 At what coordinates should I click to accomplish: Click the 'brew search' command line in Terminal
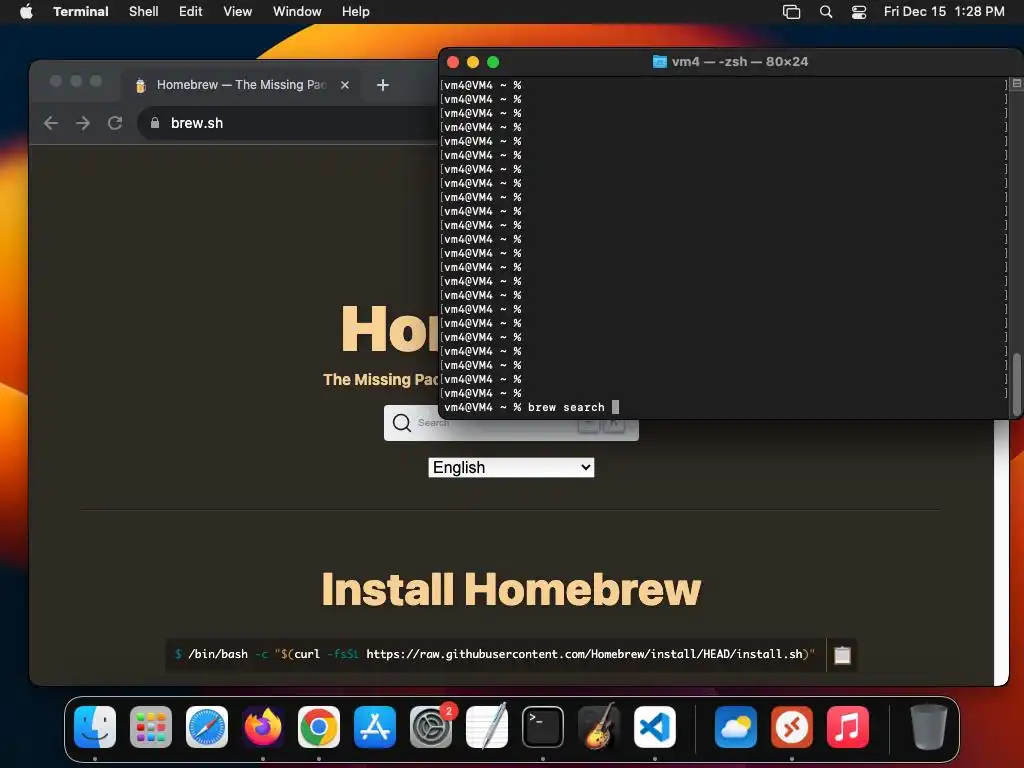click(x=566, y=408)
